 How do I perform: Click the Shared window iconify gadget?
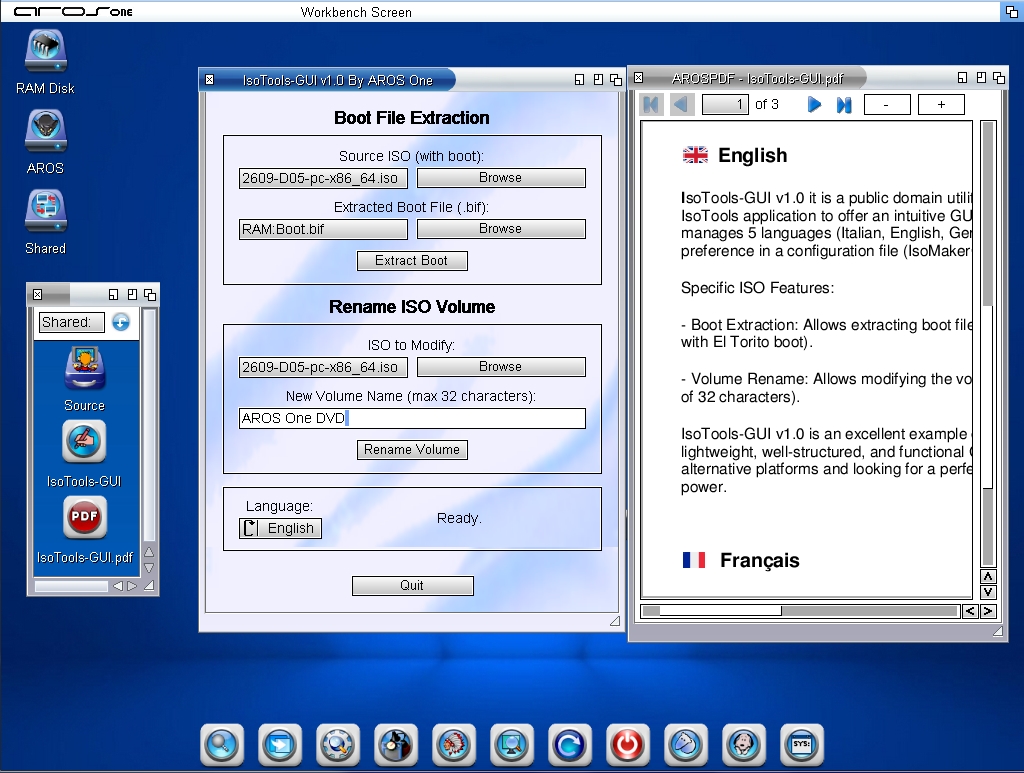pyautogui.click(x=114, y=294)
